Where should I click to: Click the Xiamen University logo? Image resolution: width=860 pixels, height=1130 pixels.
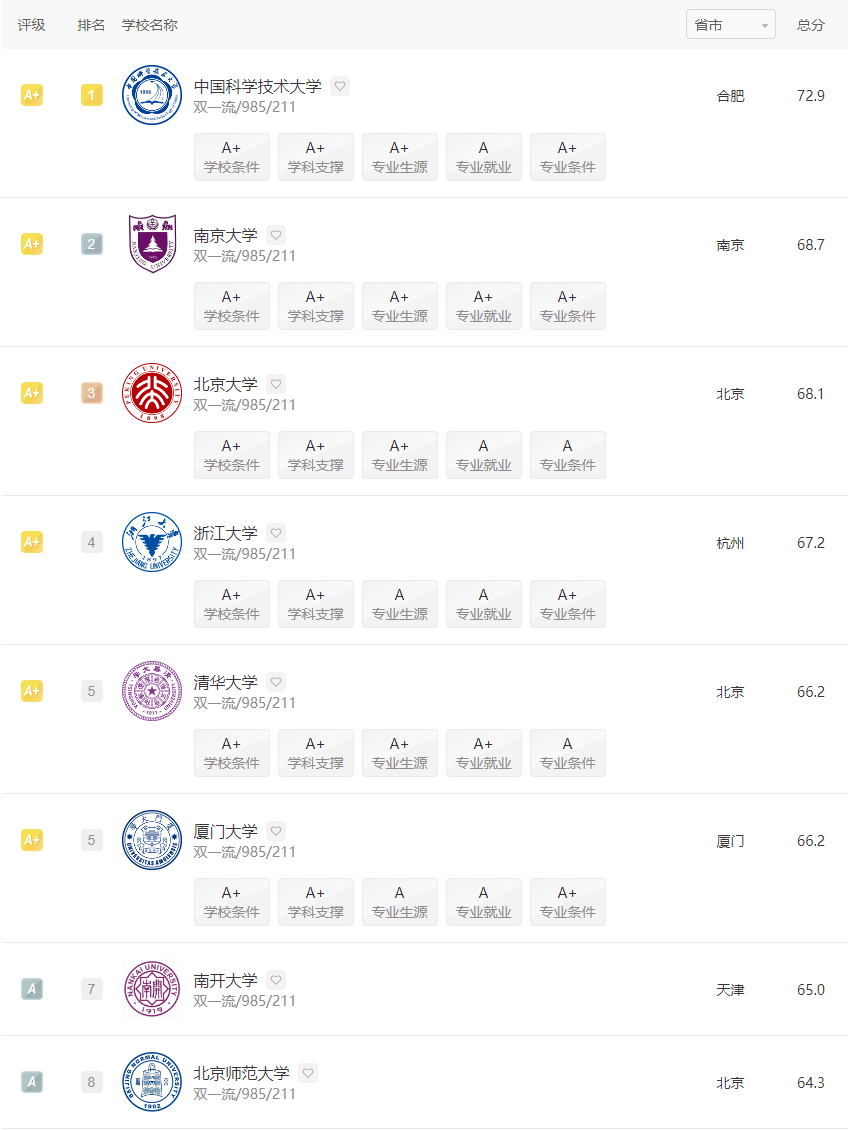[x=152, y=840]
